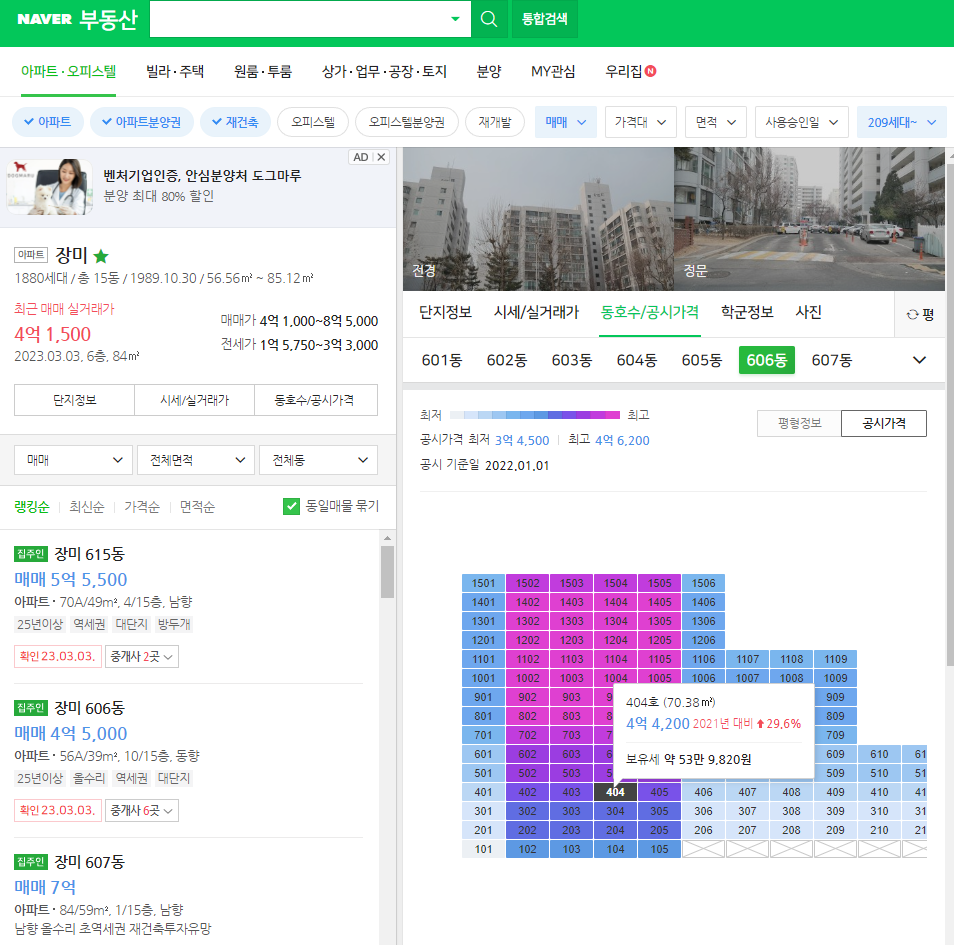This screenshot has height=945, width=954.
Task: Open the MY관심 tab
Action: tap(552, 71)
